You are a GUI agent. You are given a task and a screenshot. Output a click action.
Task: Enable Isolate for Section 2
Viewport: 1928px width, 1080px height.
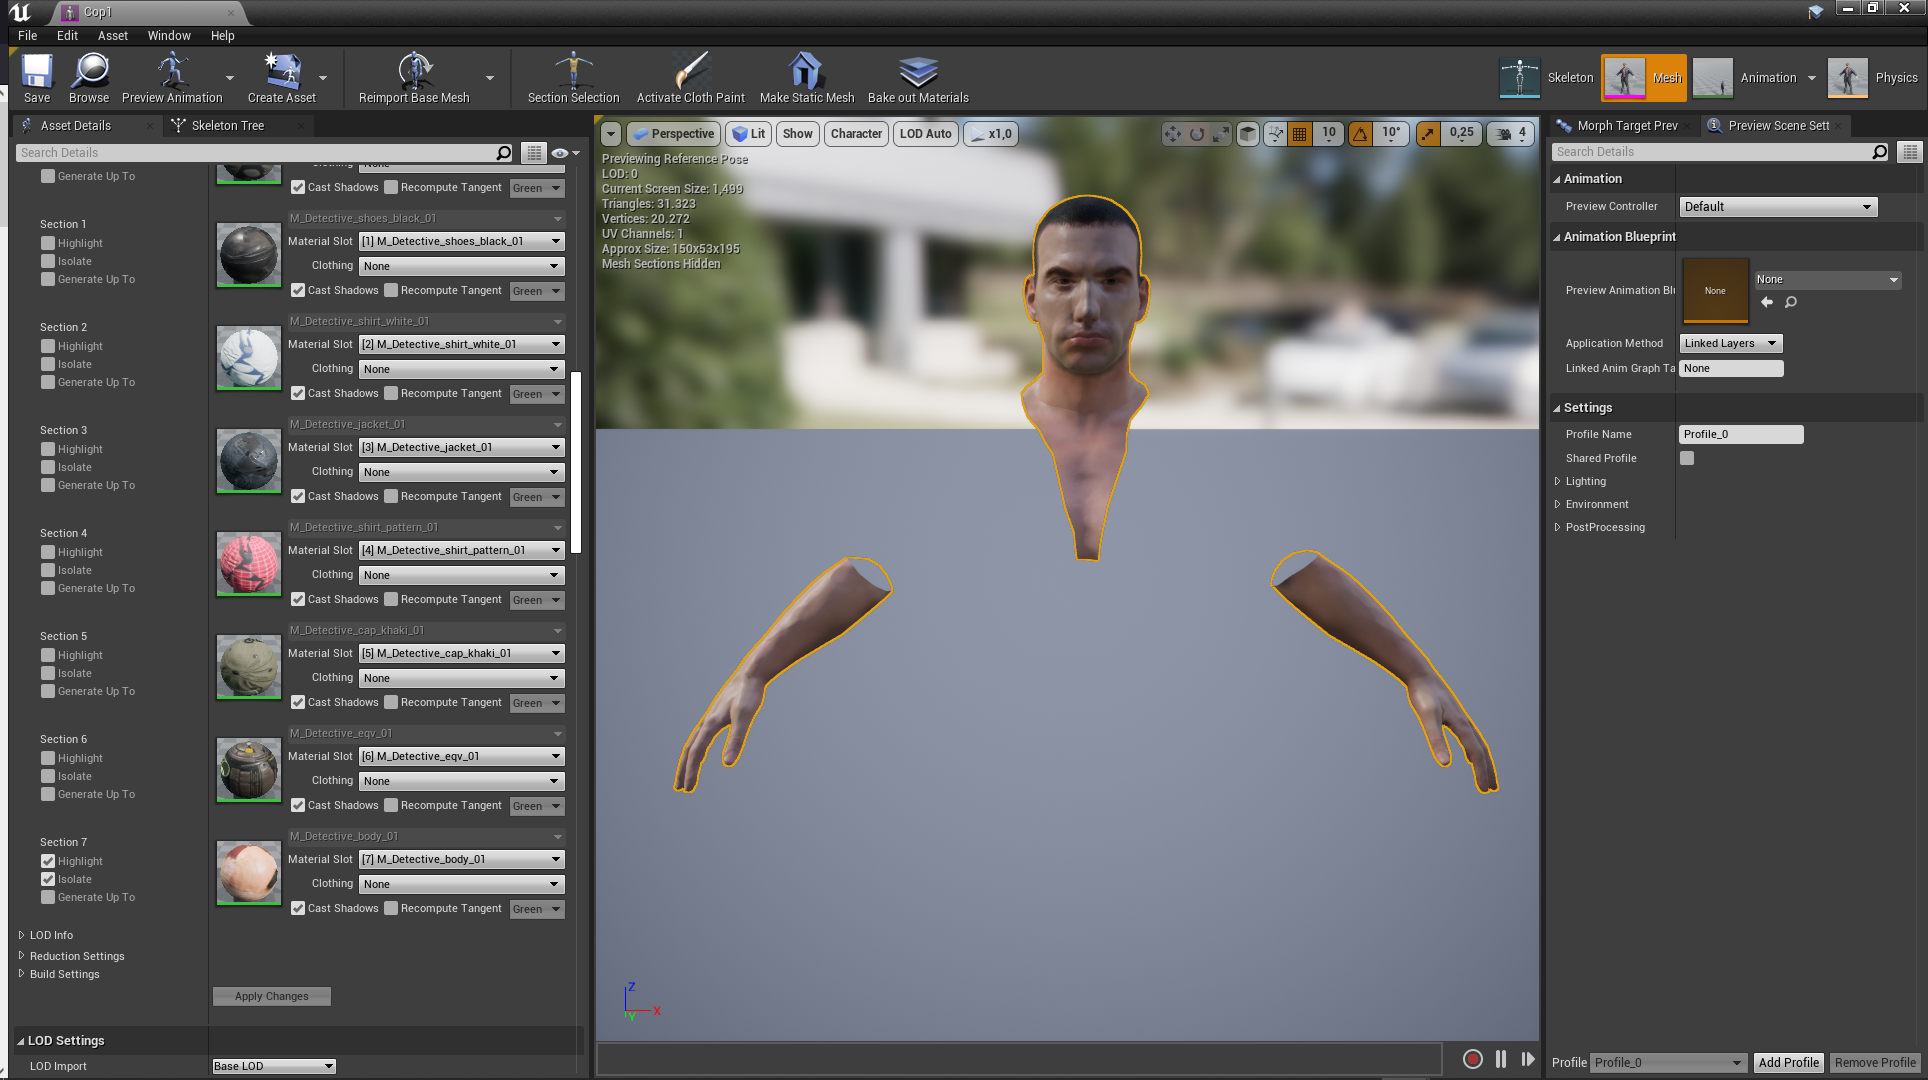click(48, 364)
